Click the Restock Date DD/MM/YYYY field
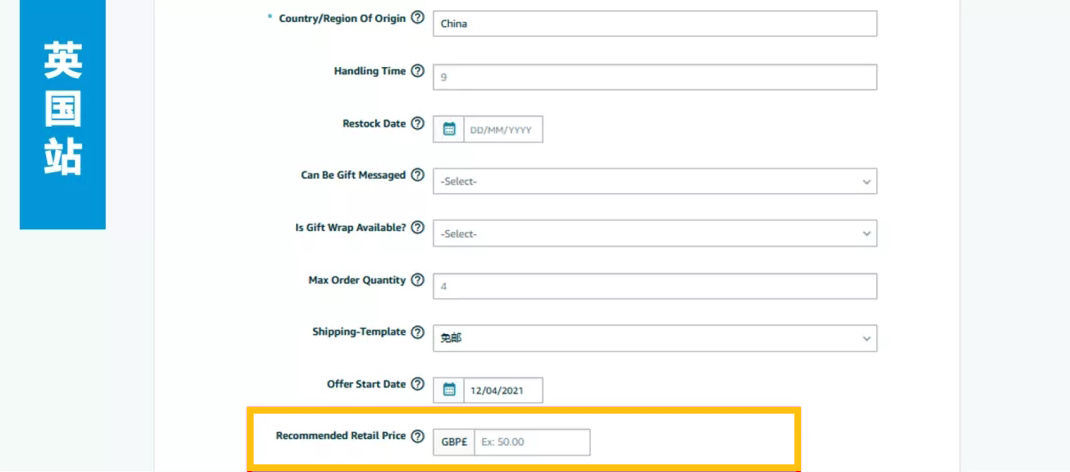Viewport: 1070px width, 472px height. [504, 129]
